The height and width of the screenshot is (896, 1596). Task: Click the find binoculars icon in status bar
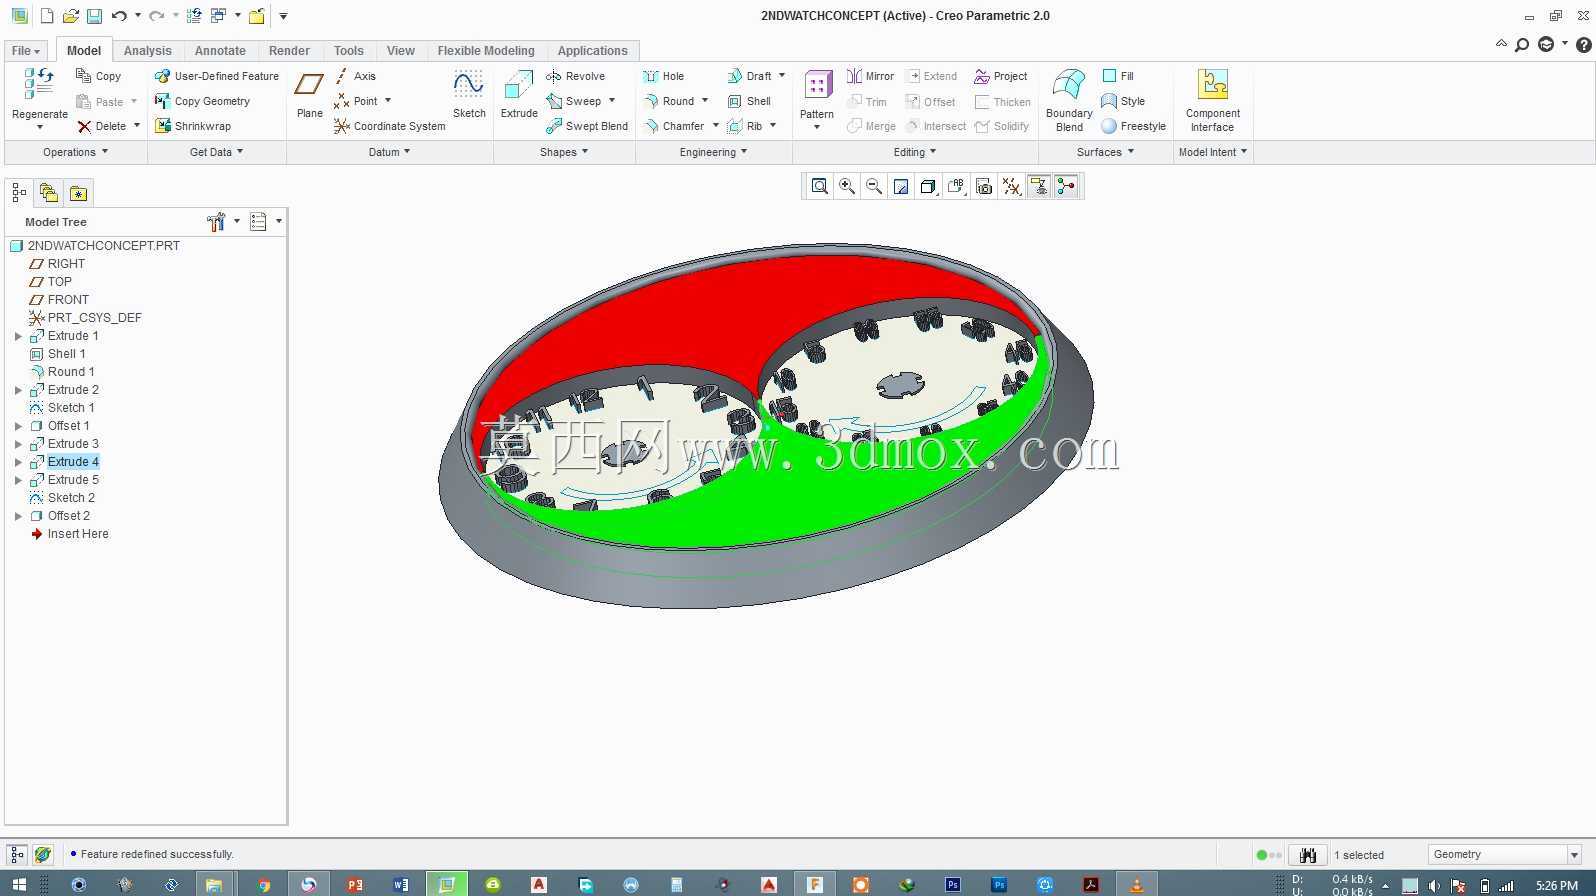pos(1307,855)
